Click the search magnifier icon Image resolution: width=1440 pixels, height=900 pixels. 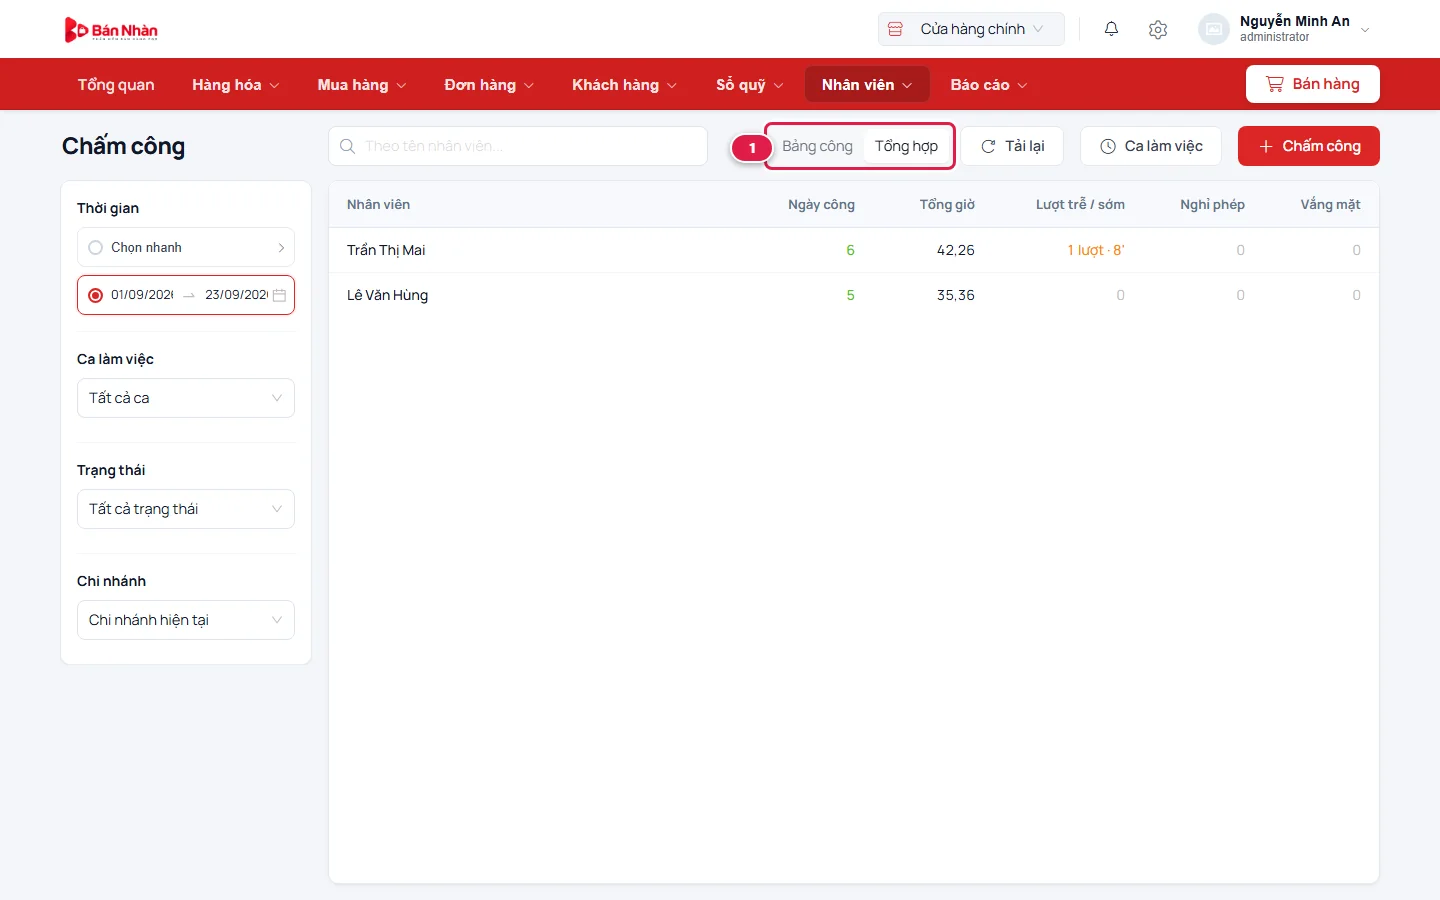coord(347,146)
